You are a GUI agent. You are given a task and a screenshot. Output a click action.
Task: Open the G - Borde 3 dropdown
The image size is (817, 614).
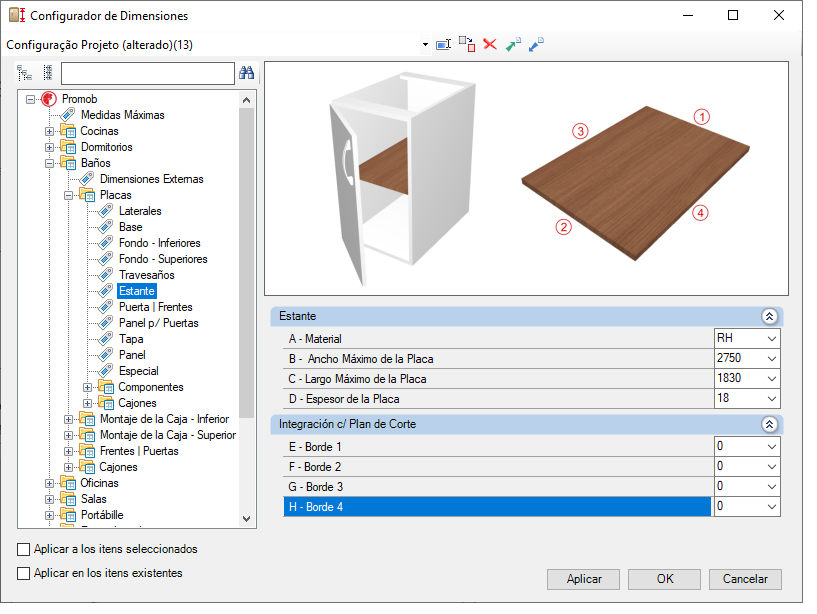click(x=772, y=487)
